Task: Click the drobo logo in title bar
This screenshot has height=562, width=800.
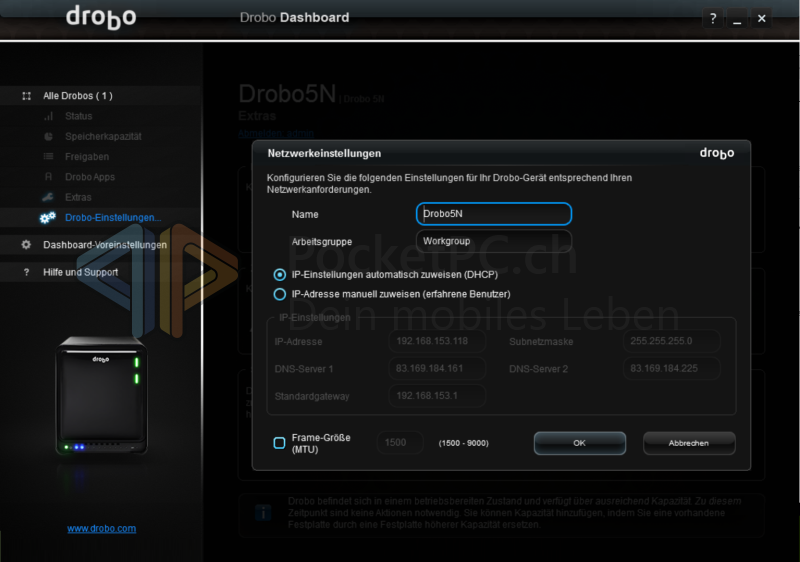Action: click(x=101, y=18)
